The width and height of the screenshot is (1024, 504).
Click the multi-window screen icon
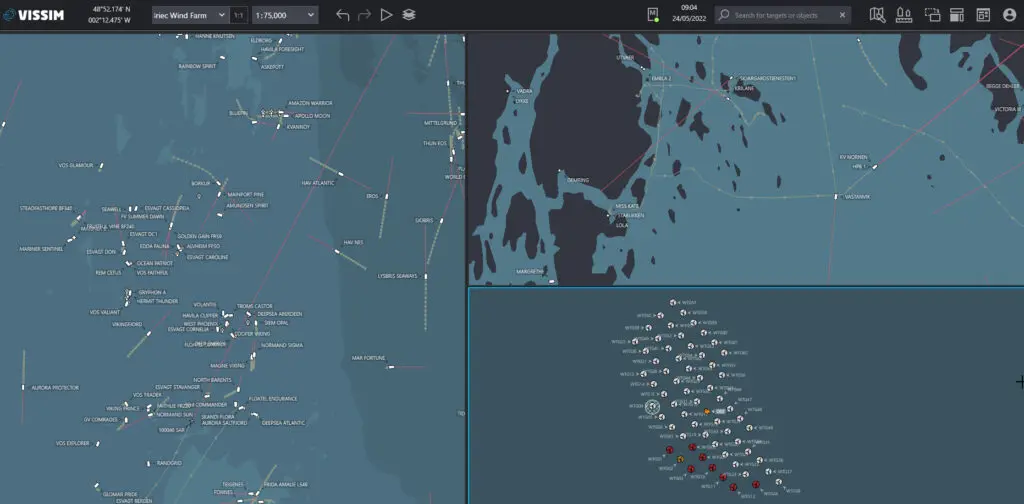[932, 15]
